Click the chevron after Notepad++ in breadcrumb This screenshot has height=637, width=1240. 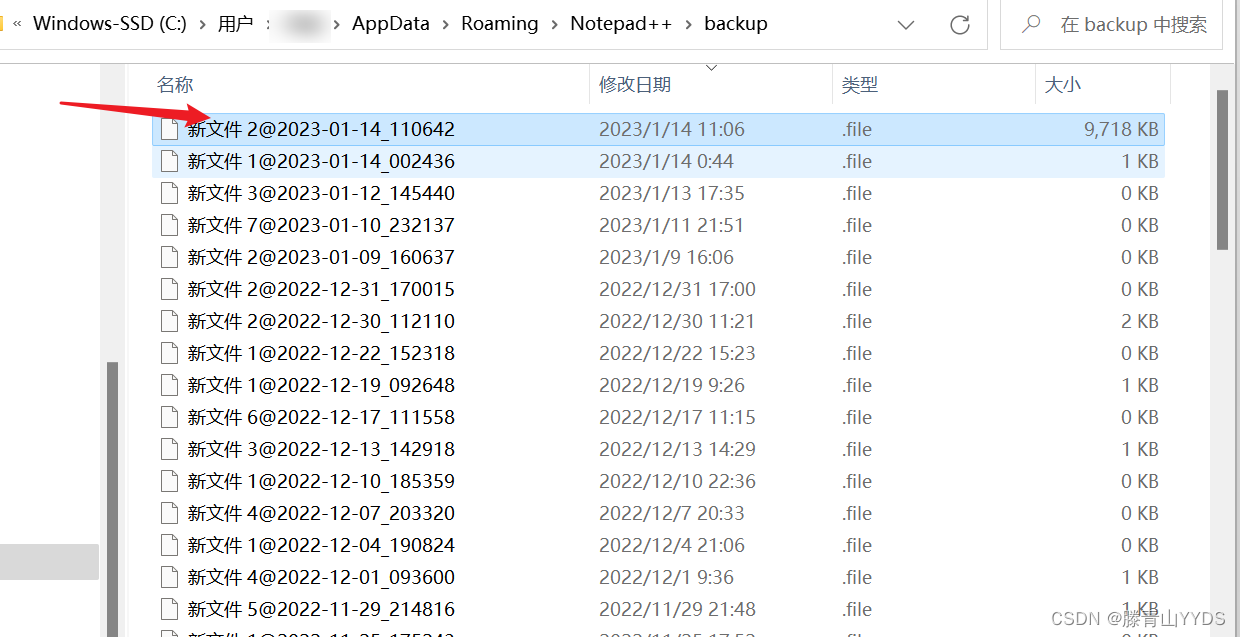coord(689,23)
